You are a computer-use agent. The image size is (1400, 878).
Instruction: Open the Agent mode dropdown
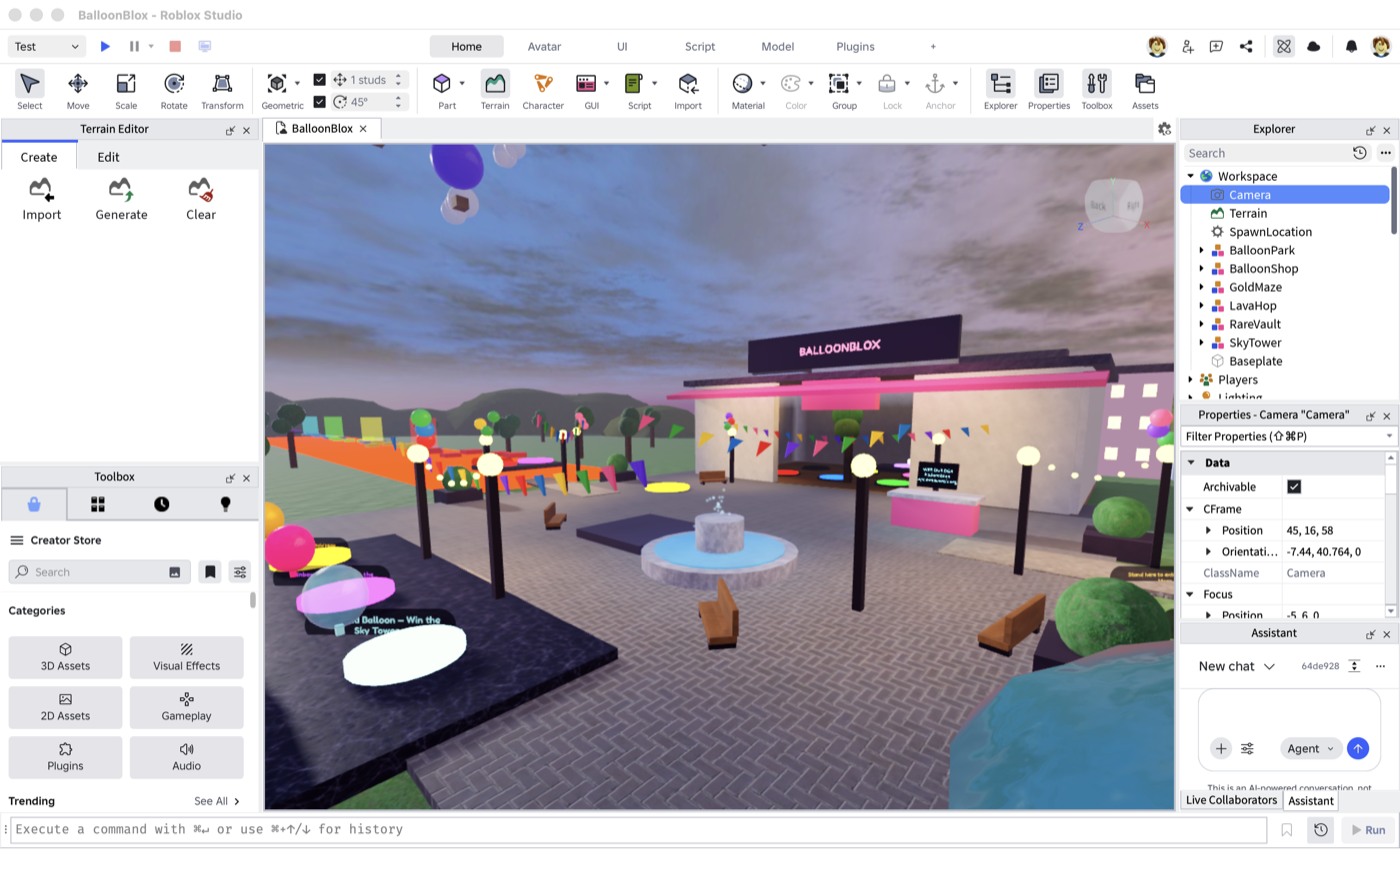[1310, 749]
